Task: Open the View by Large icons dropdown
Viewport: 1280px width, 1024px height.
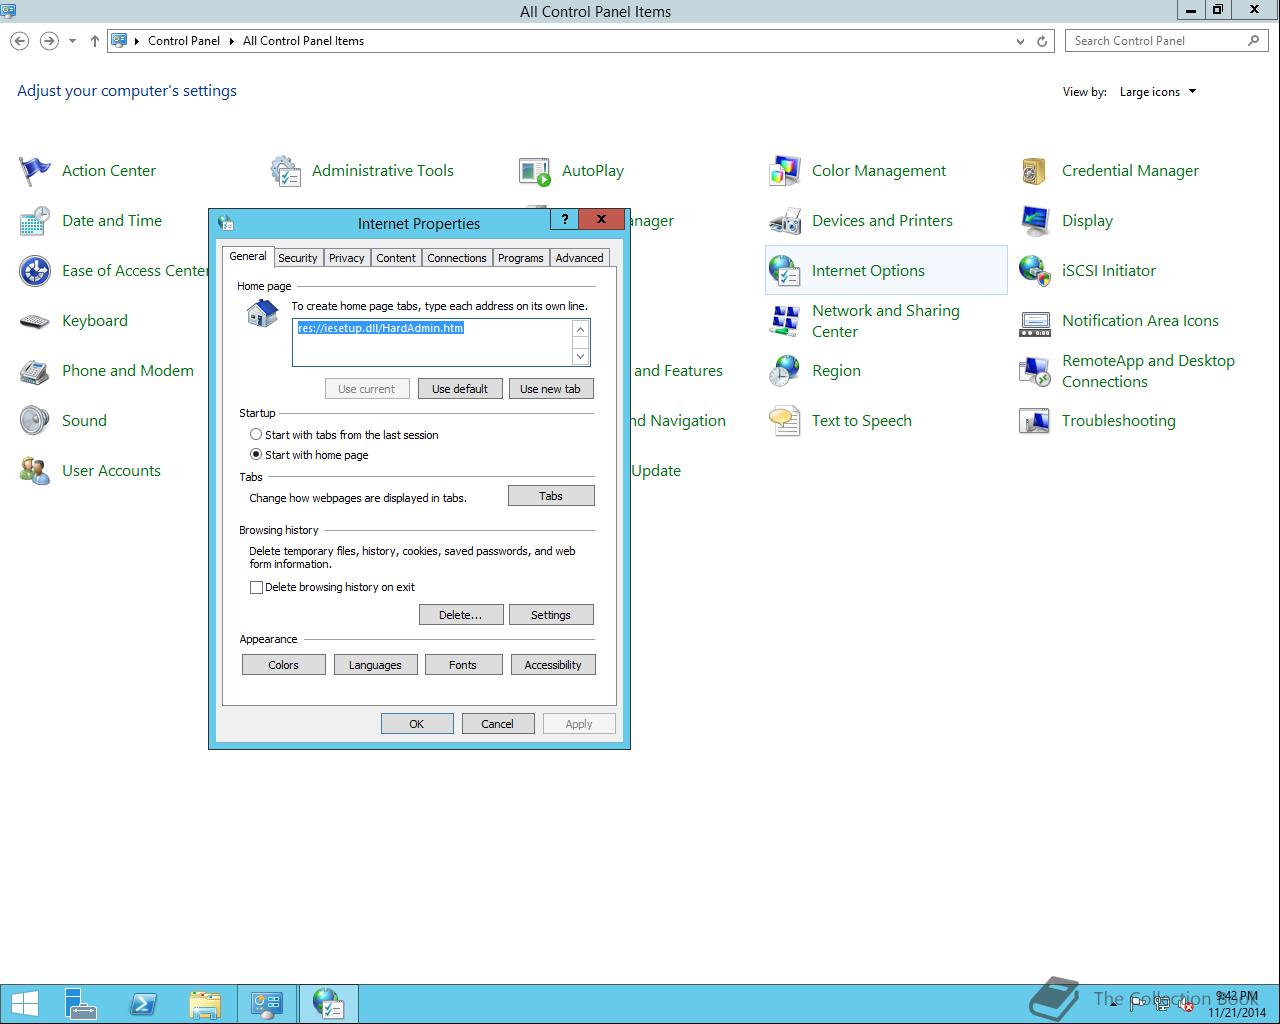Action: coord(1157,92)
